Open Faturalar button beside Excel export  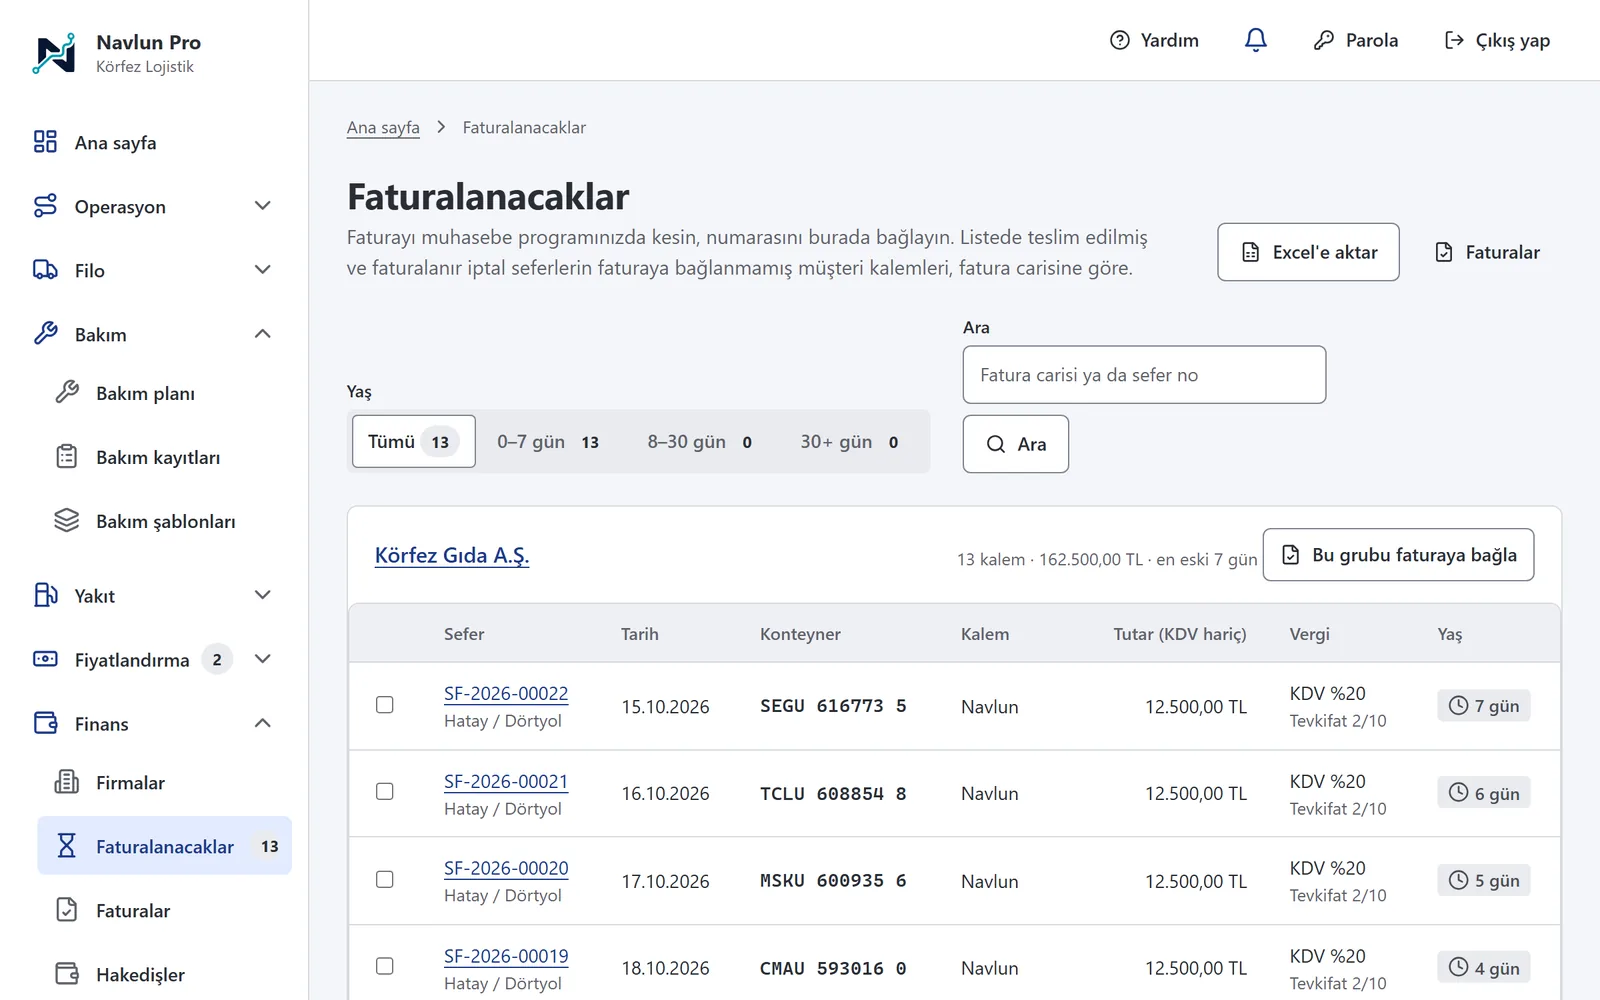point(1487,252)
